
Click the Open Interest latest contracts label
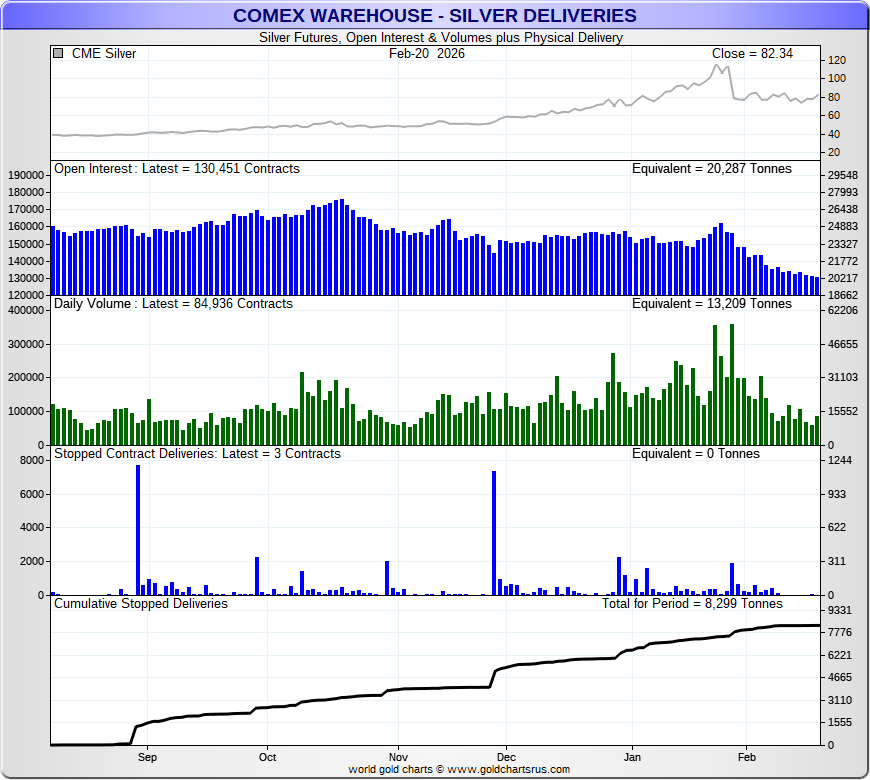click(177, 169)
